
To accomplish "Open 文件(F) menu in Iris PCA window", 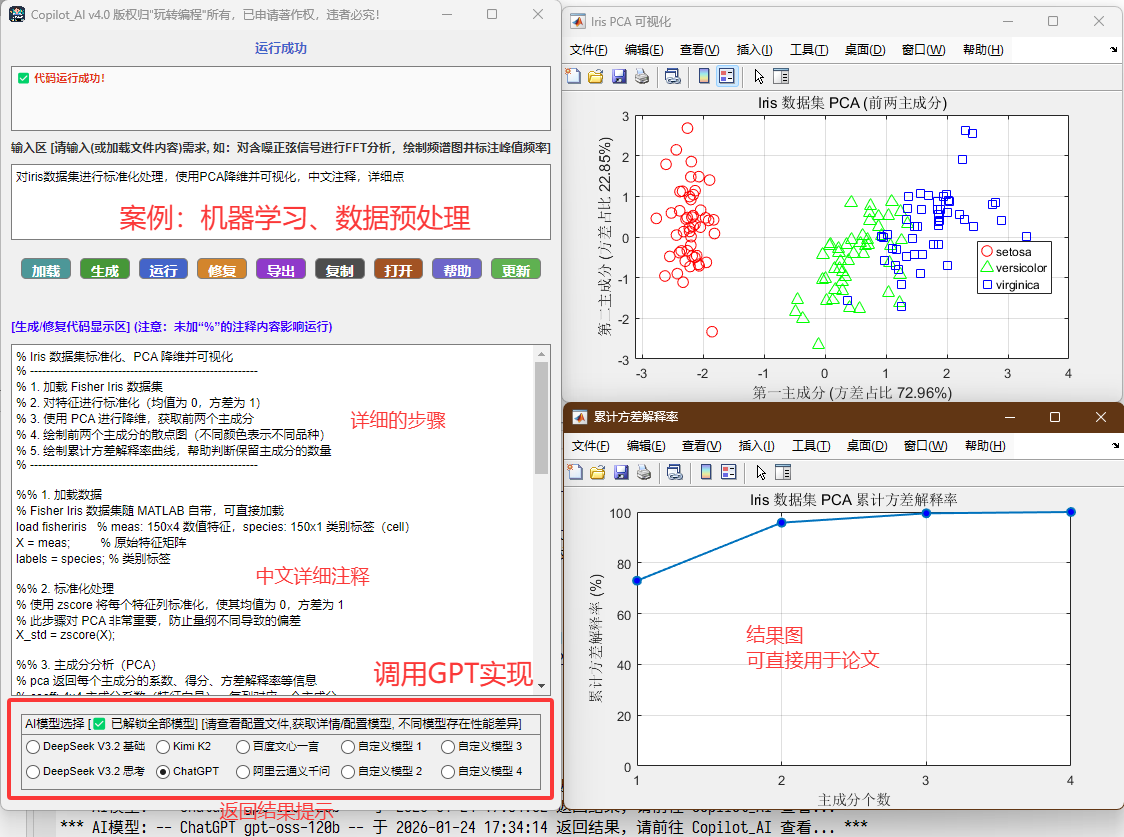I will [x=588, y=50].
